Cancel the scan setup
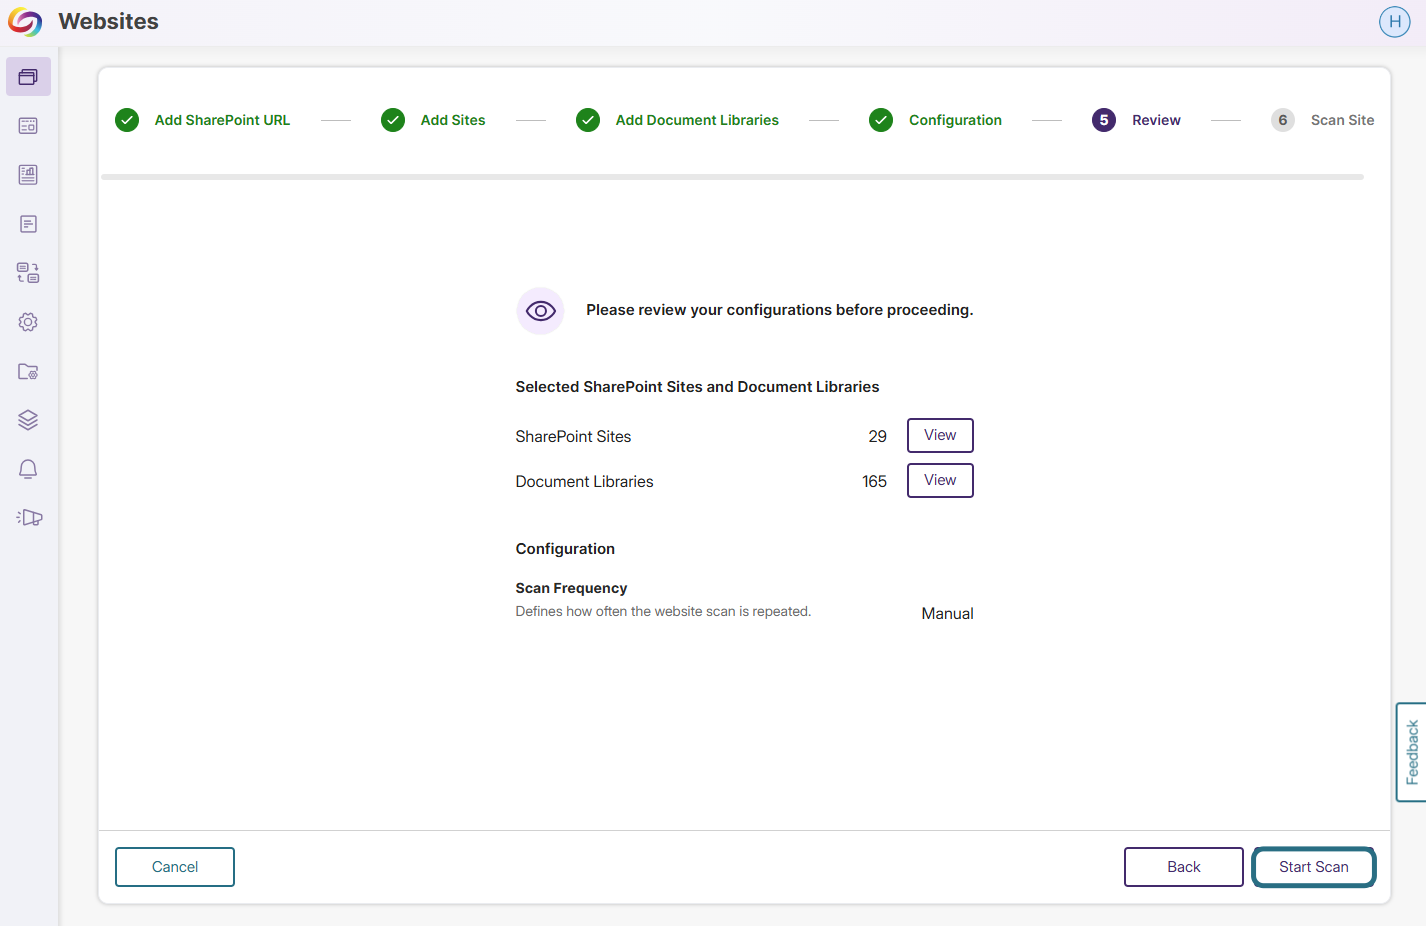This screenshot has width=1426, height=926. [x=175, y=867]
